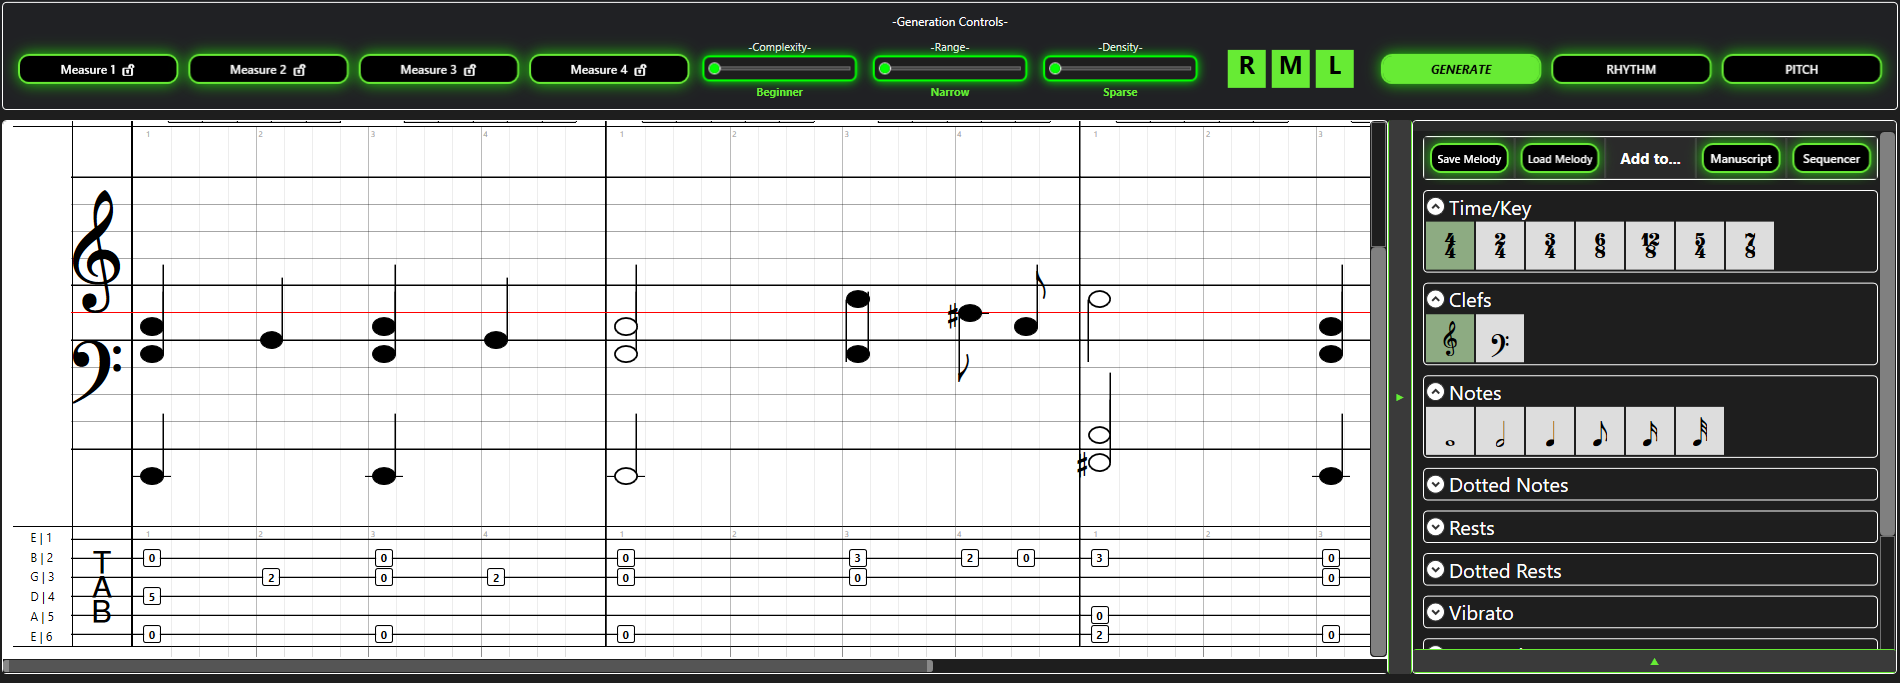The width and height of the screenshot is (1900, 683).
Task: Click the GENERATE button
Action: click(1461, 69)
